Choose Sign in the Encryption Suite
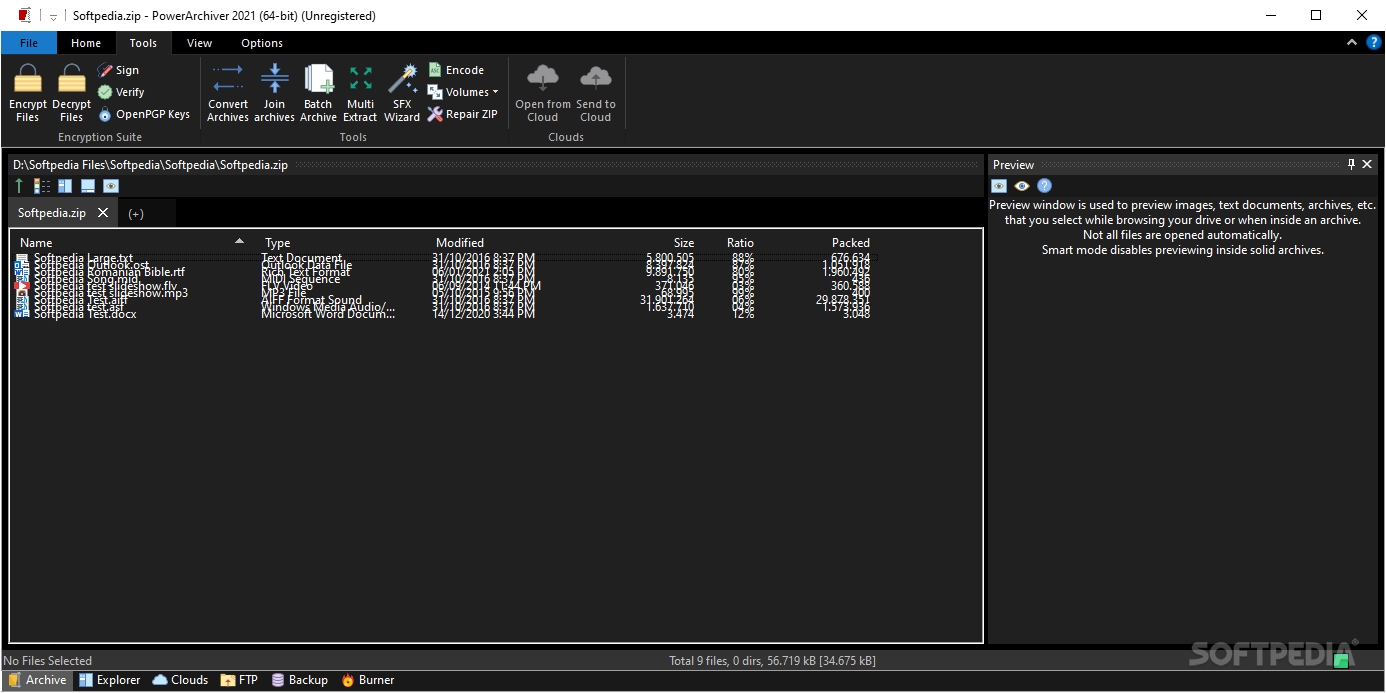 pyautogui.click(x=118, y=70)
